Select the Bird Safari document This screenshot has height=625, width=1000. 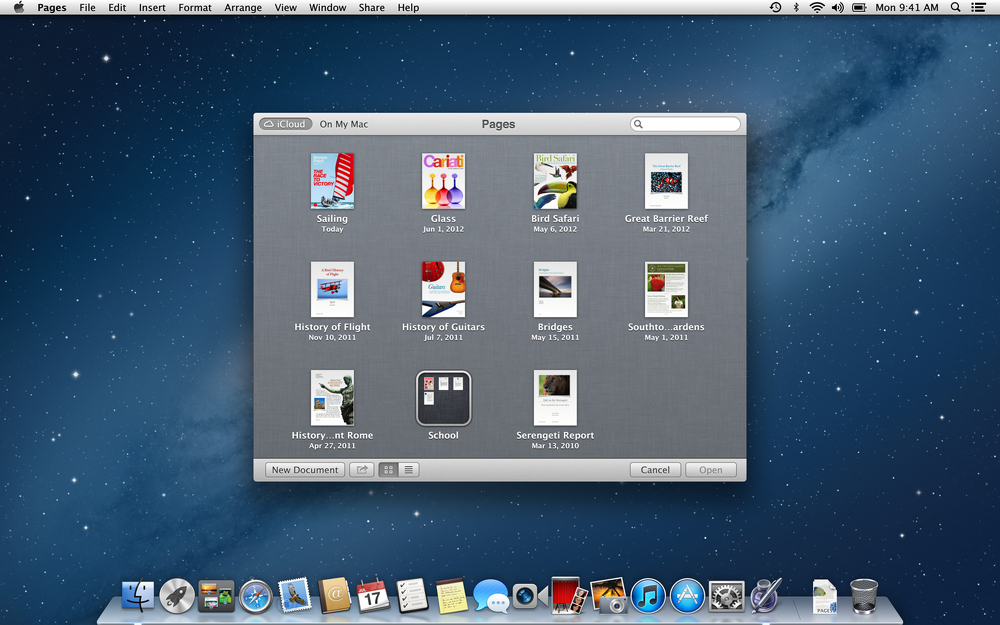(x=555, y=181)
